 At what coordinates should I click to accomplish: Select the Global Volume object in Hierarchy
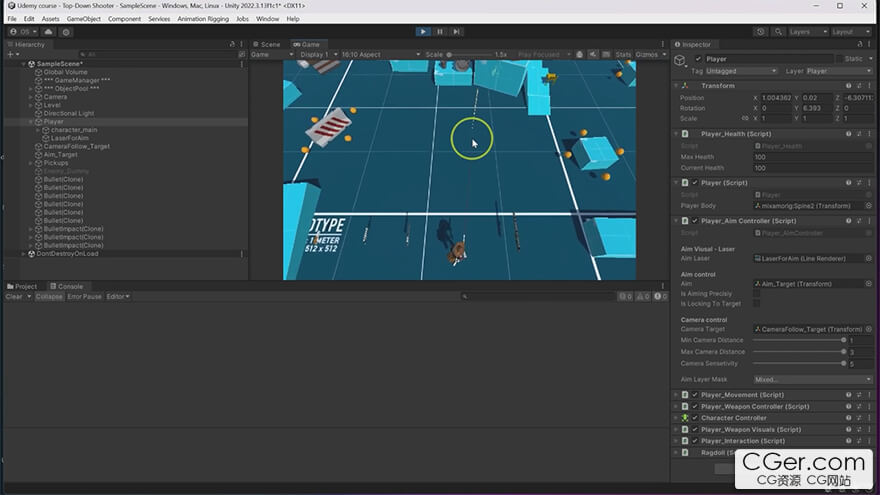(65, 72)
